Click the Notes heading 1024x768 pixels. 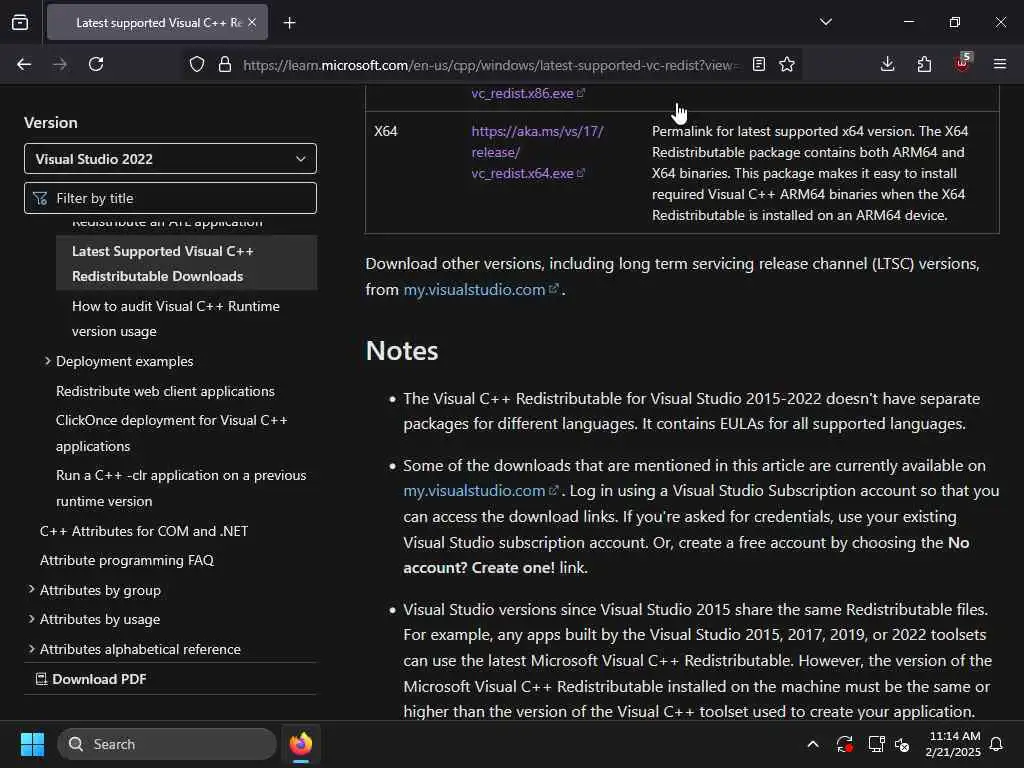(402, 351)
